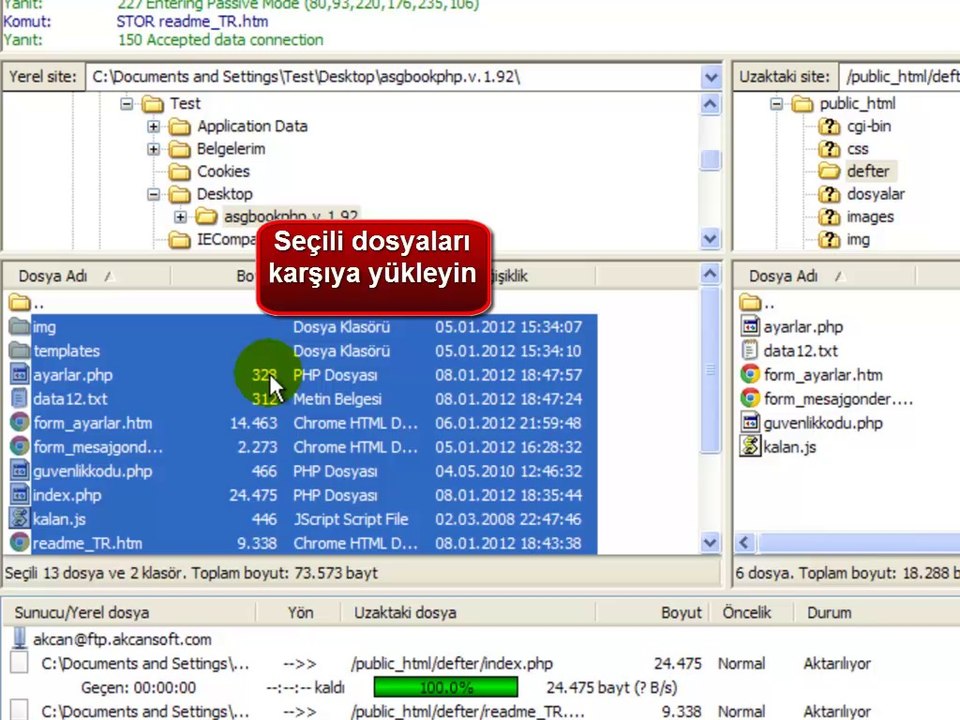
Task: Click the local form_mesajgond... Chrome icon
Action: pos(20,446)
